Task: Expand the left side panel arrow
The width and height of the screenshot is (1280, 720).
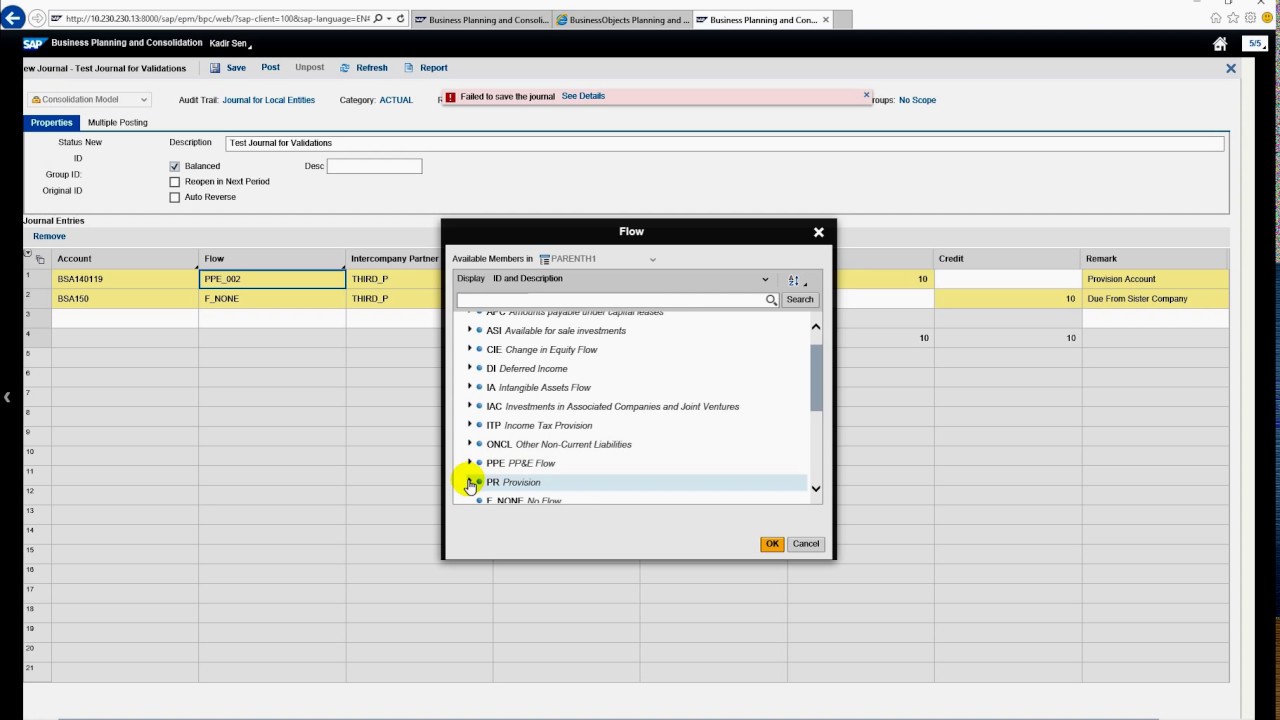Action: tap(7, 397)
